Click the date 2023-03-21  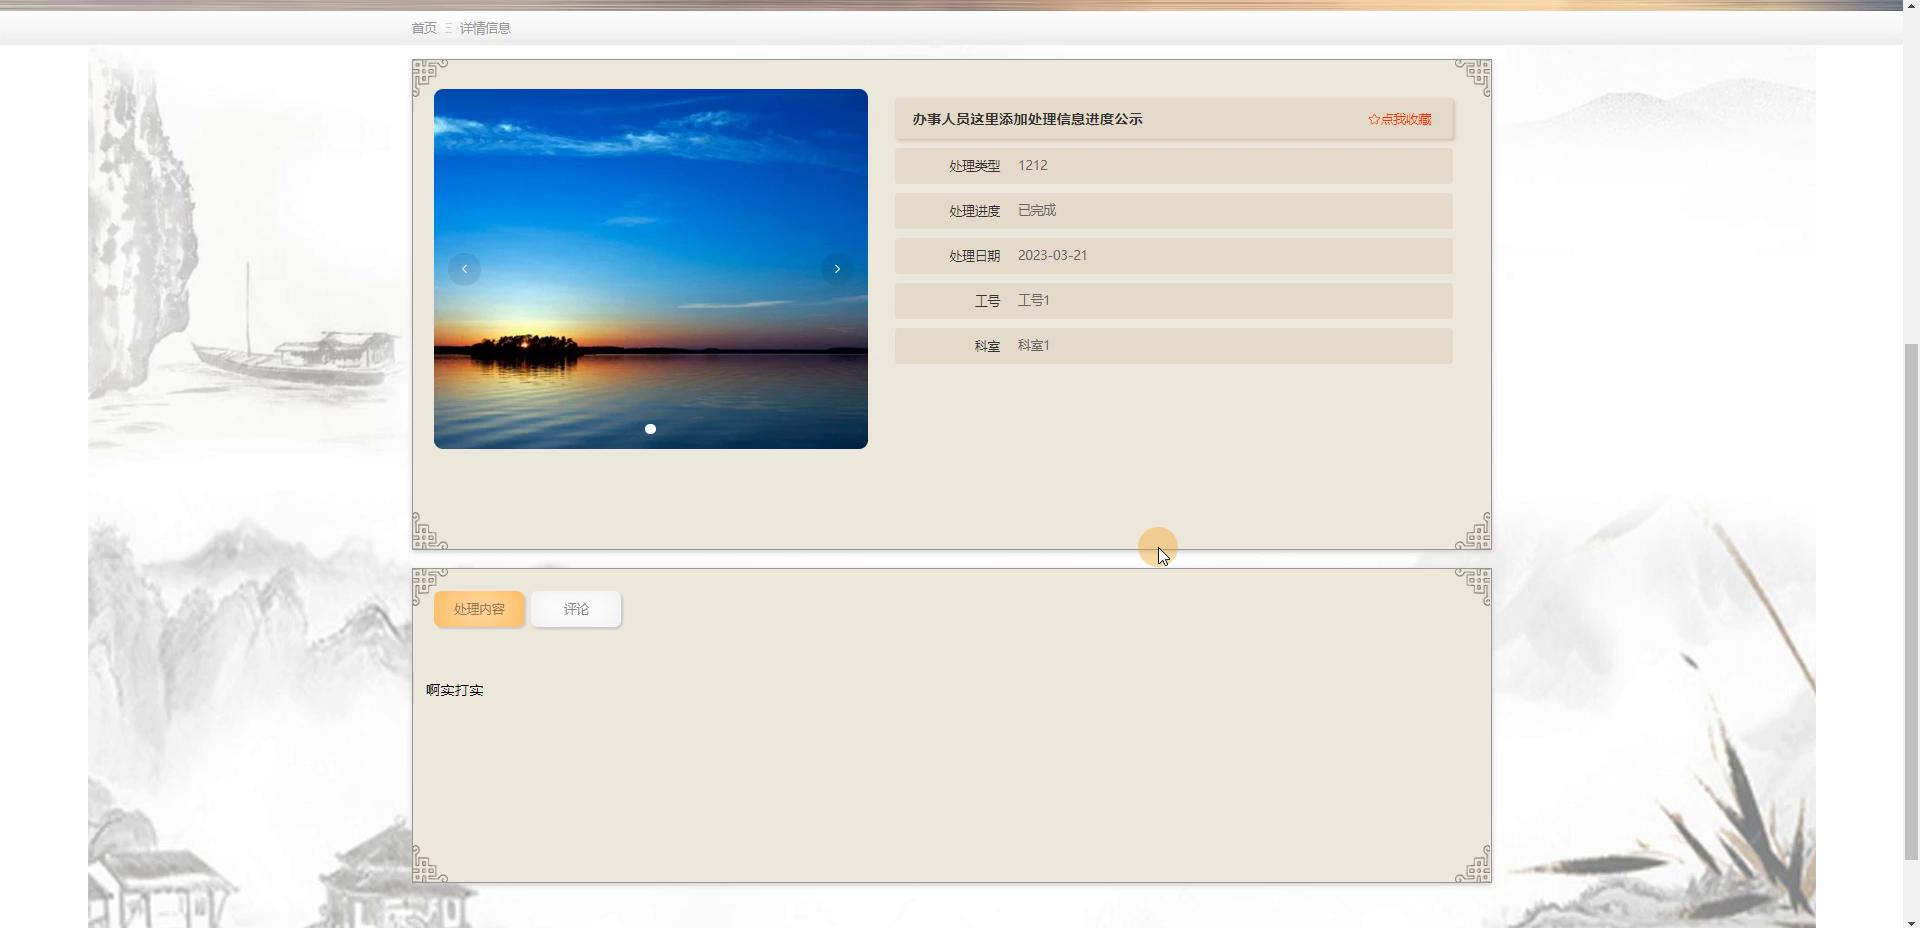(1052, 256)
